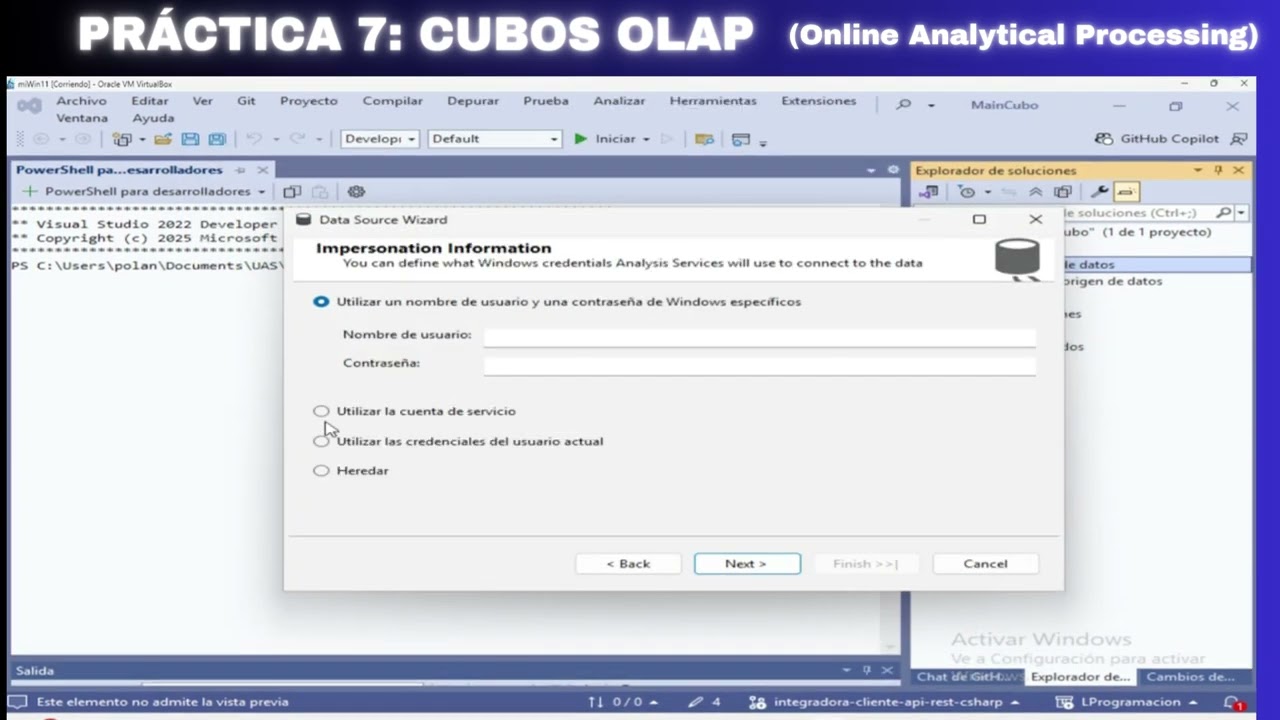Collapse all in Solution Explorer

1036,192
